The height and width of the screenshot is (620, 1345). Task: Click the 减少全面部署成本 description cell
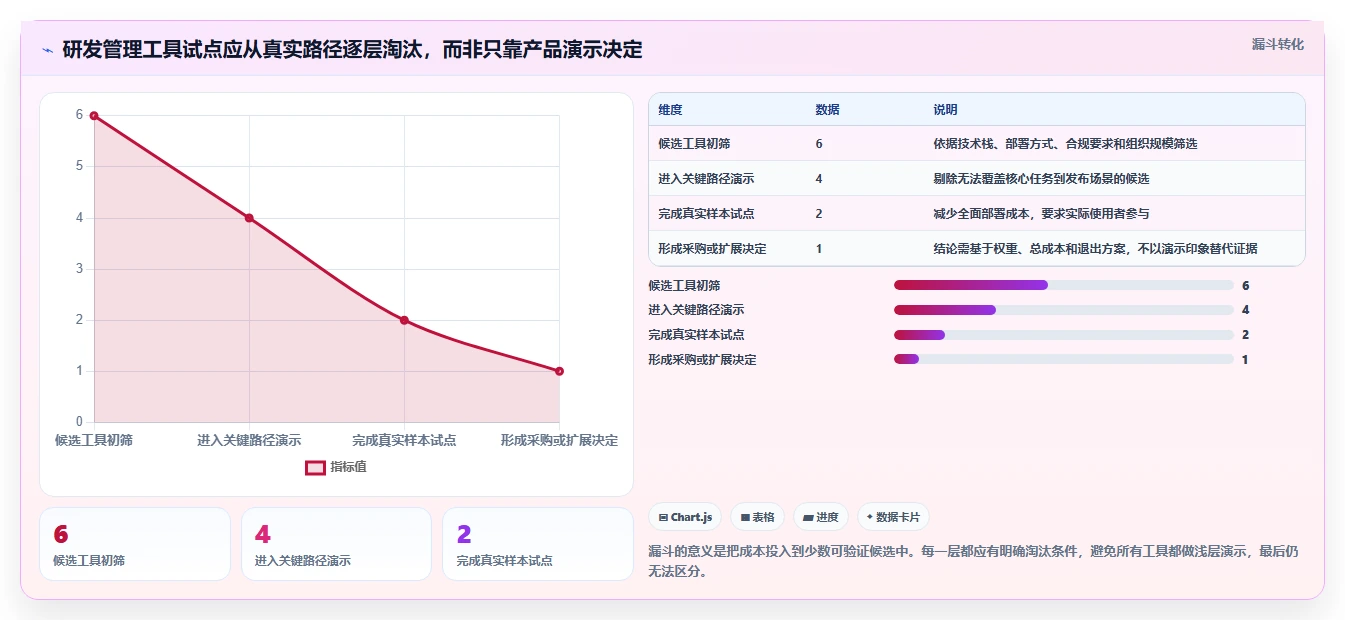pos(1041,214)
